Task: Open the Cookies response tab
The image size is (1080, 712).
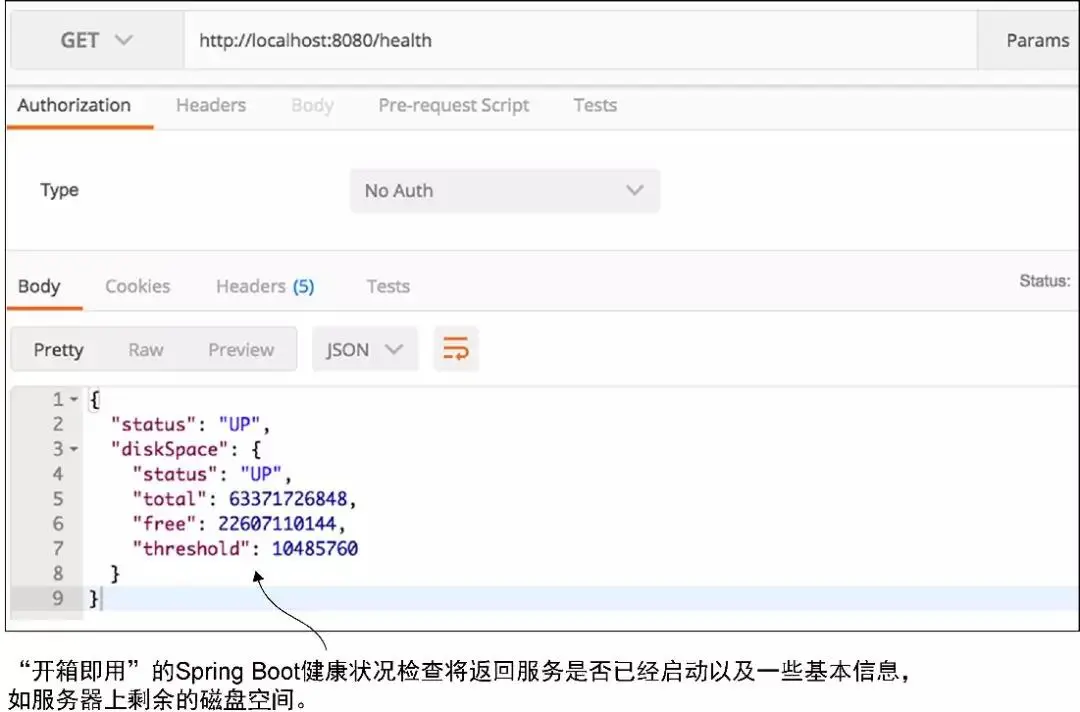Action: click(x=137, y=286)
